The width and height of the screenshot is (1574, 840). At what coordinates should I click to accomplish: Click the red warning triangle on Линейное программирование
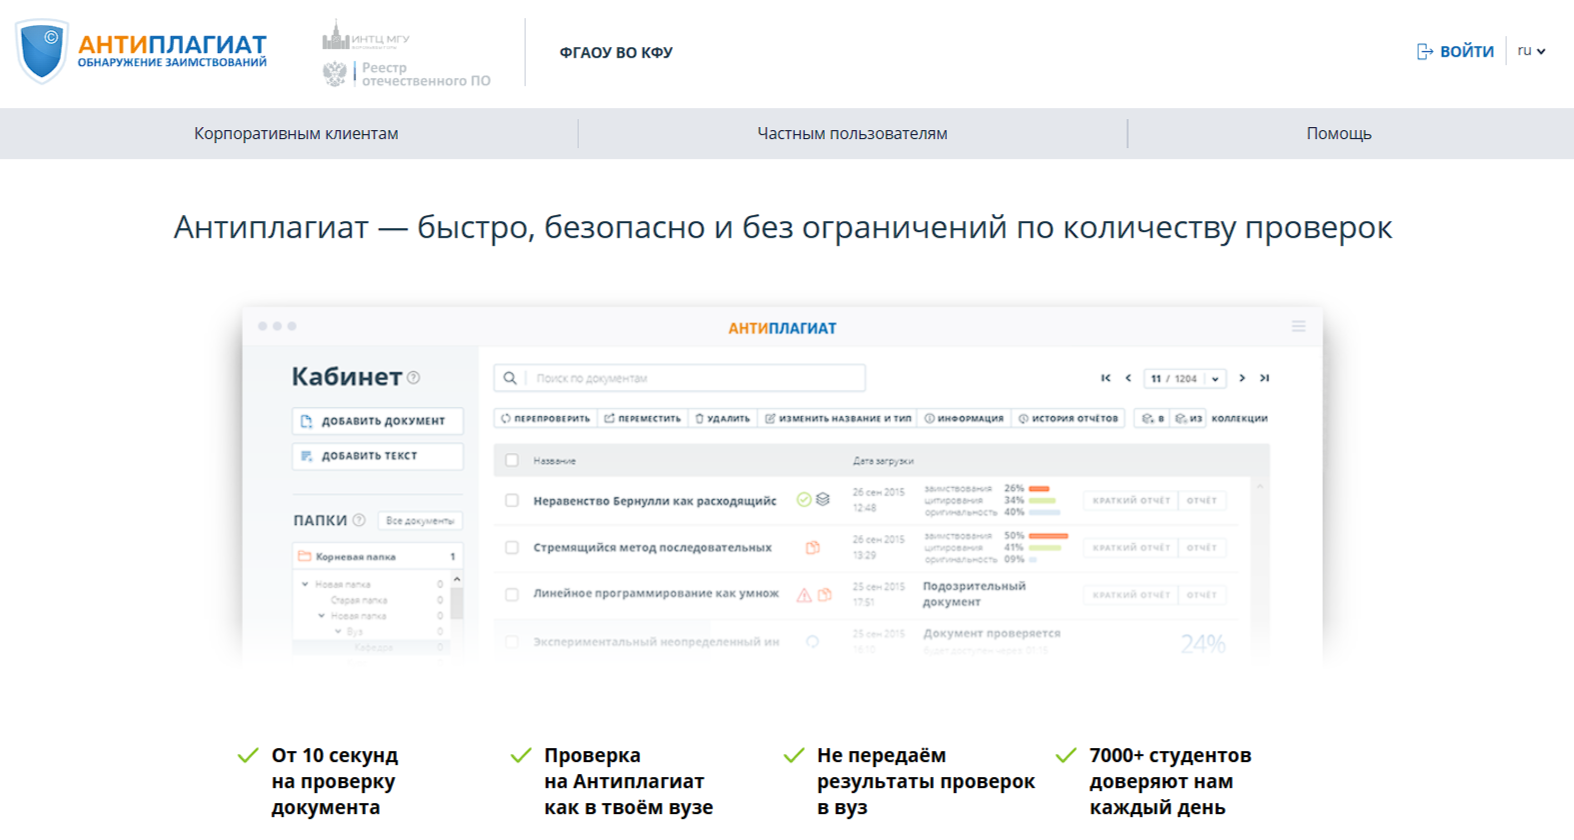pyautogui.click(x=804, y=595)
